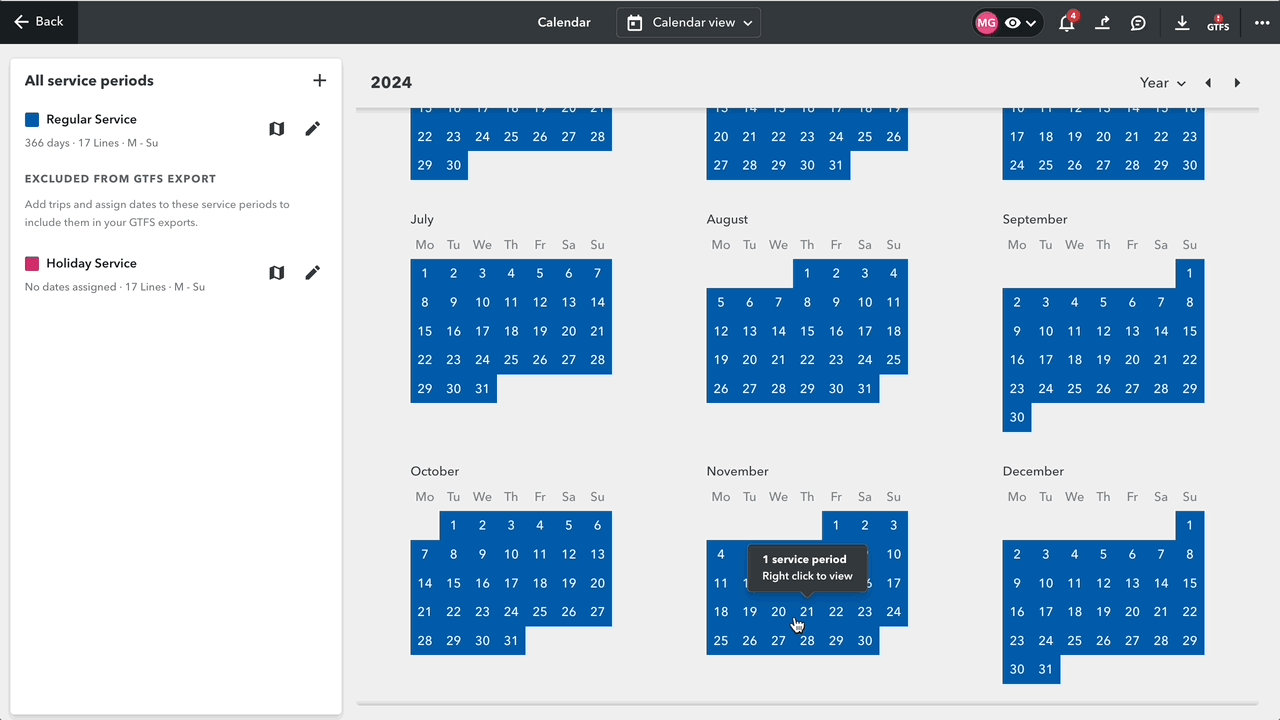Open the notifications bell with 4 alerts
Viewport: 1280px width, 720px height.
(x=1066, y=22)
